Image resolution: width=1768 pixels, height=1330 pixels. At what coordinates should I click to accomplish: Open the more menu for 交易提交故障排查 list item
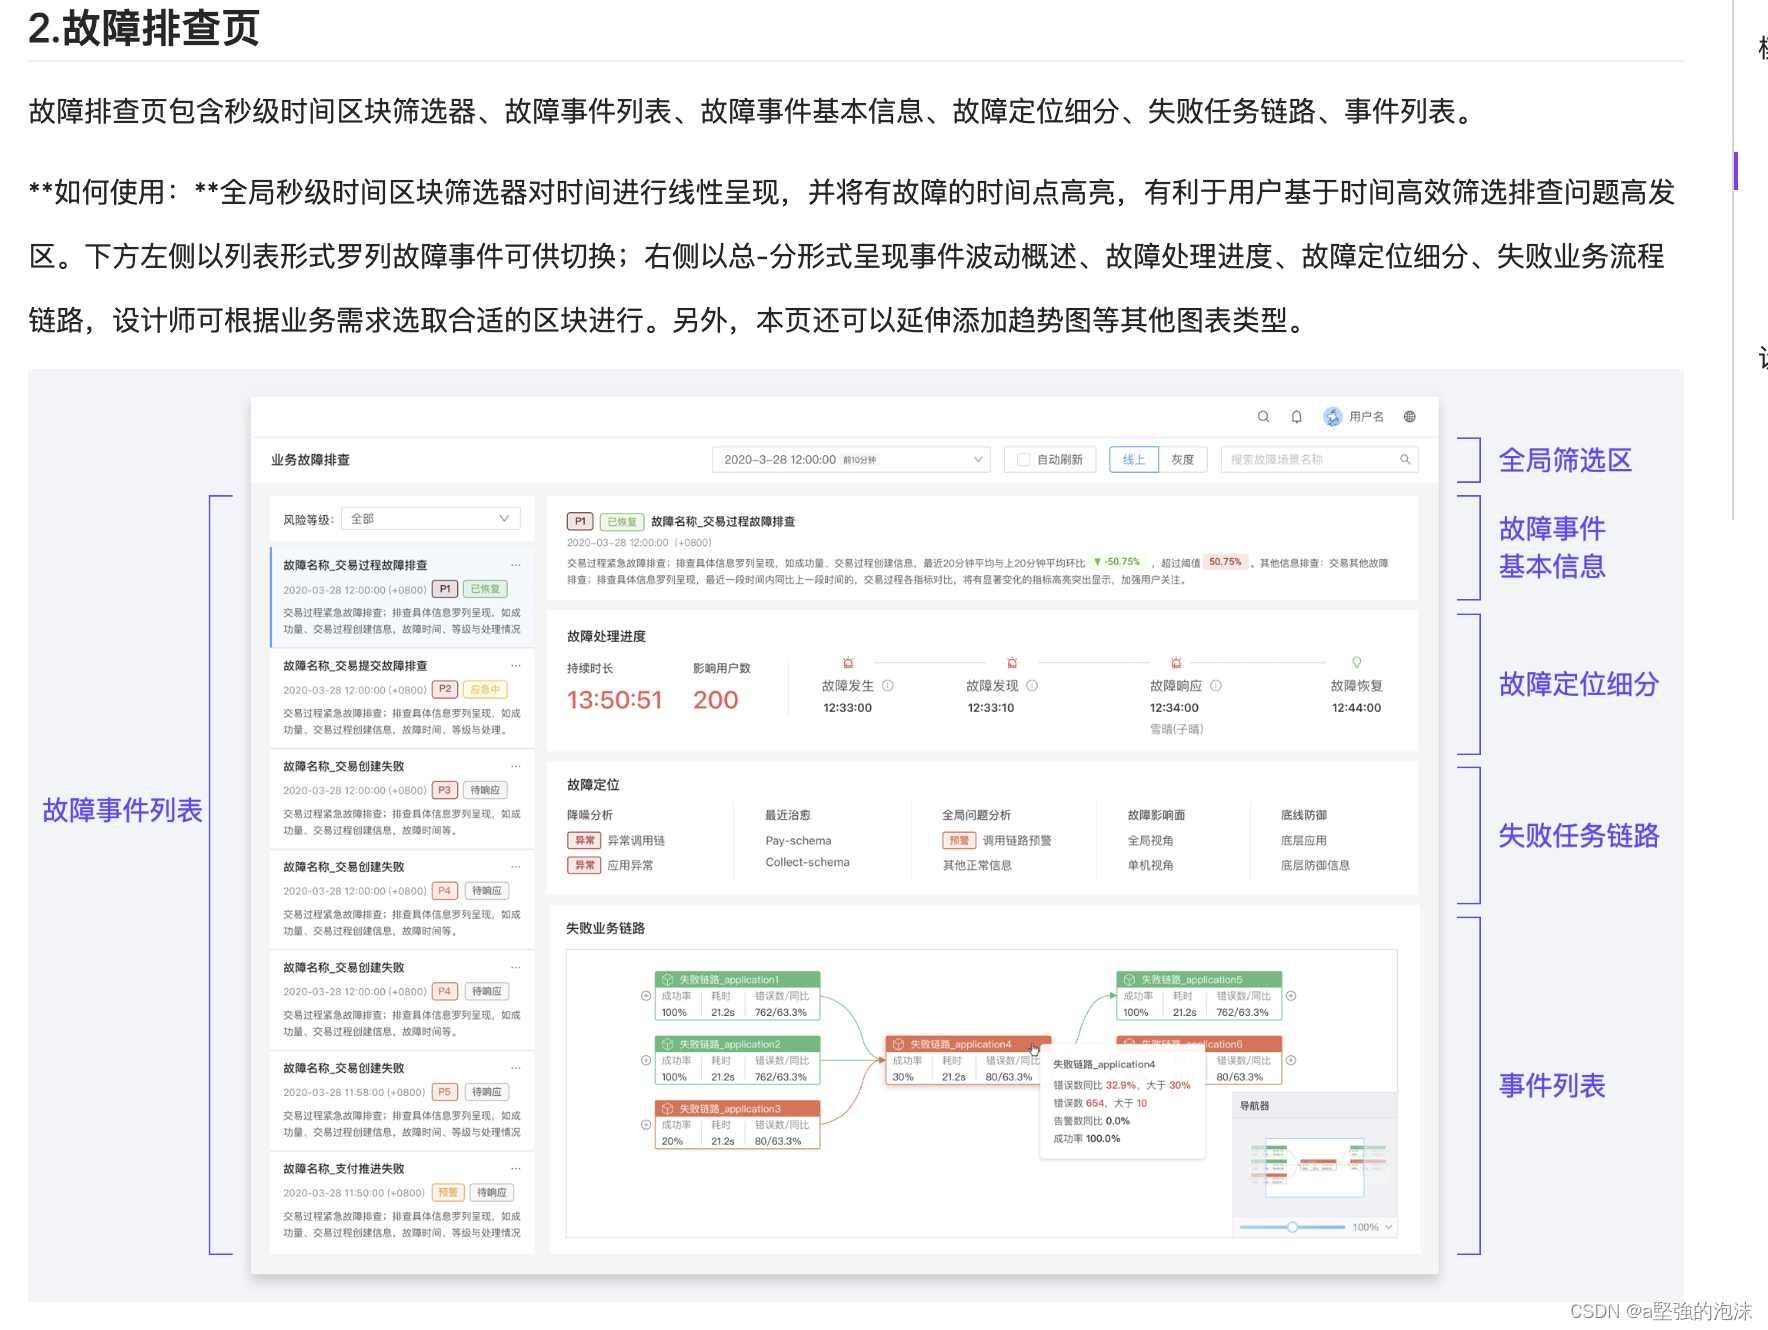click(516, 665)
